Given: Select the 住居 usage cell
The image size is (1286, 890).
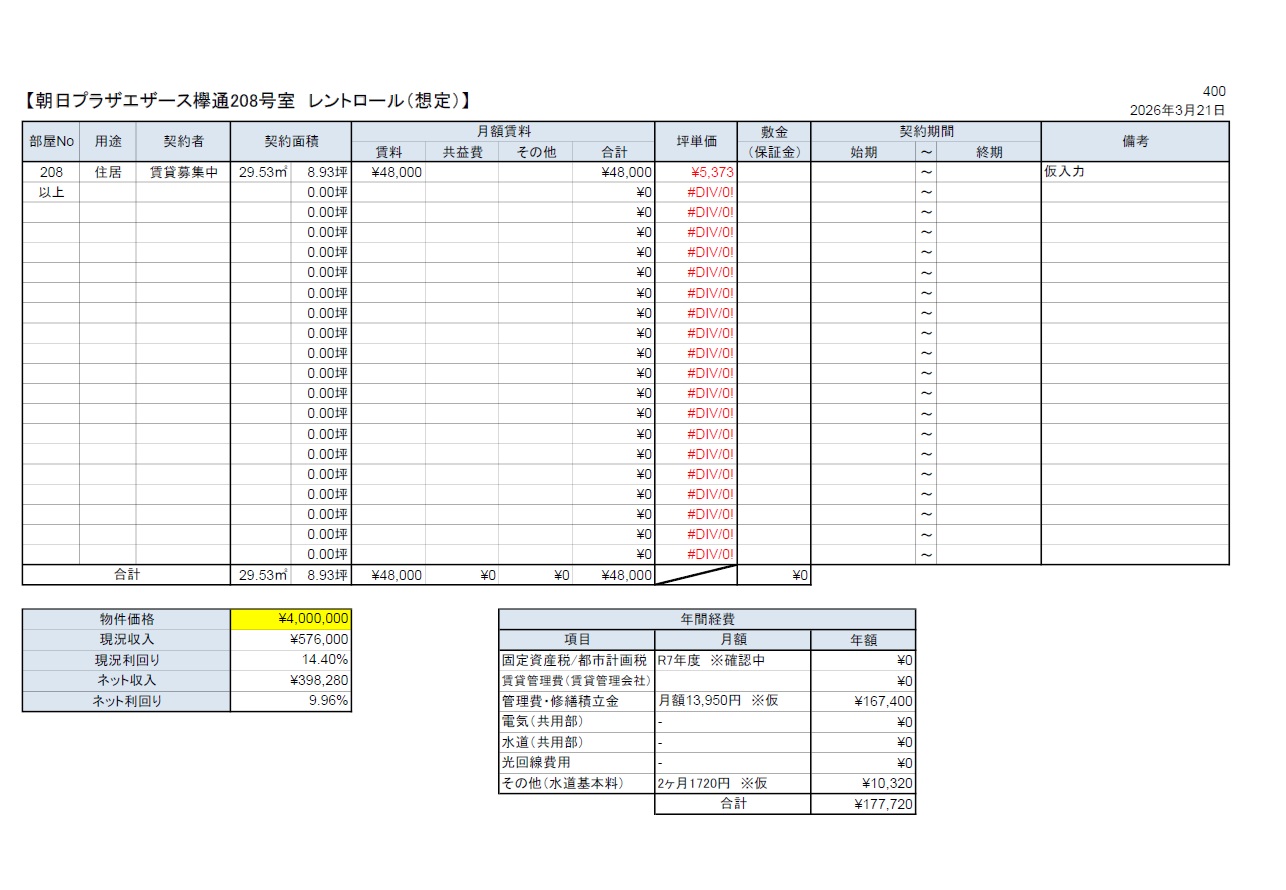Looking at the screenshot, I should tap(108, 172).
